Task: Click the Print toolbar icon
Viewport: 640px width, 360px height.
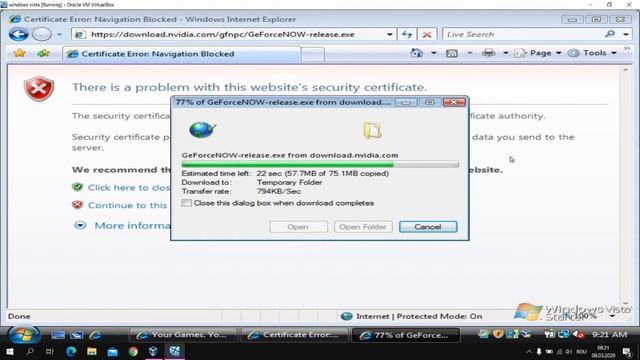Action: [489, 53]
